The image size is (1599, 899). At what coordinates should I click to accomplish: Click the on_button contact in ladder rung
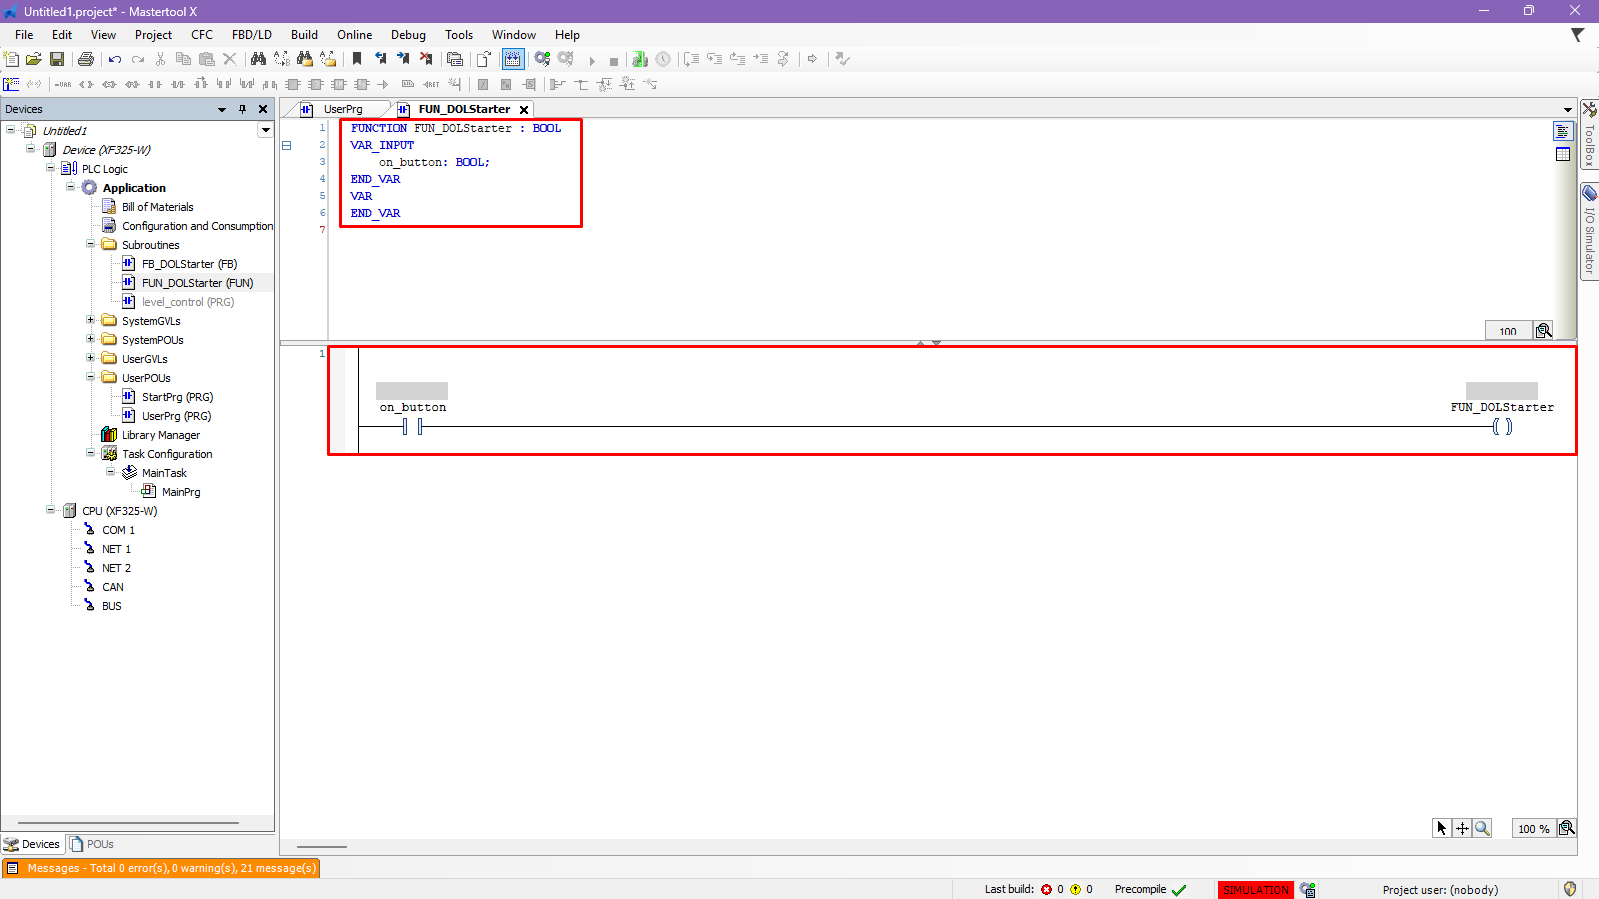pyautogui.click(x=412, y=426)
